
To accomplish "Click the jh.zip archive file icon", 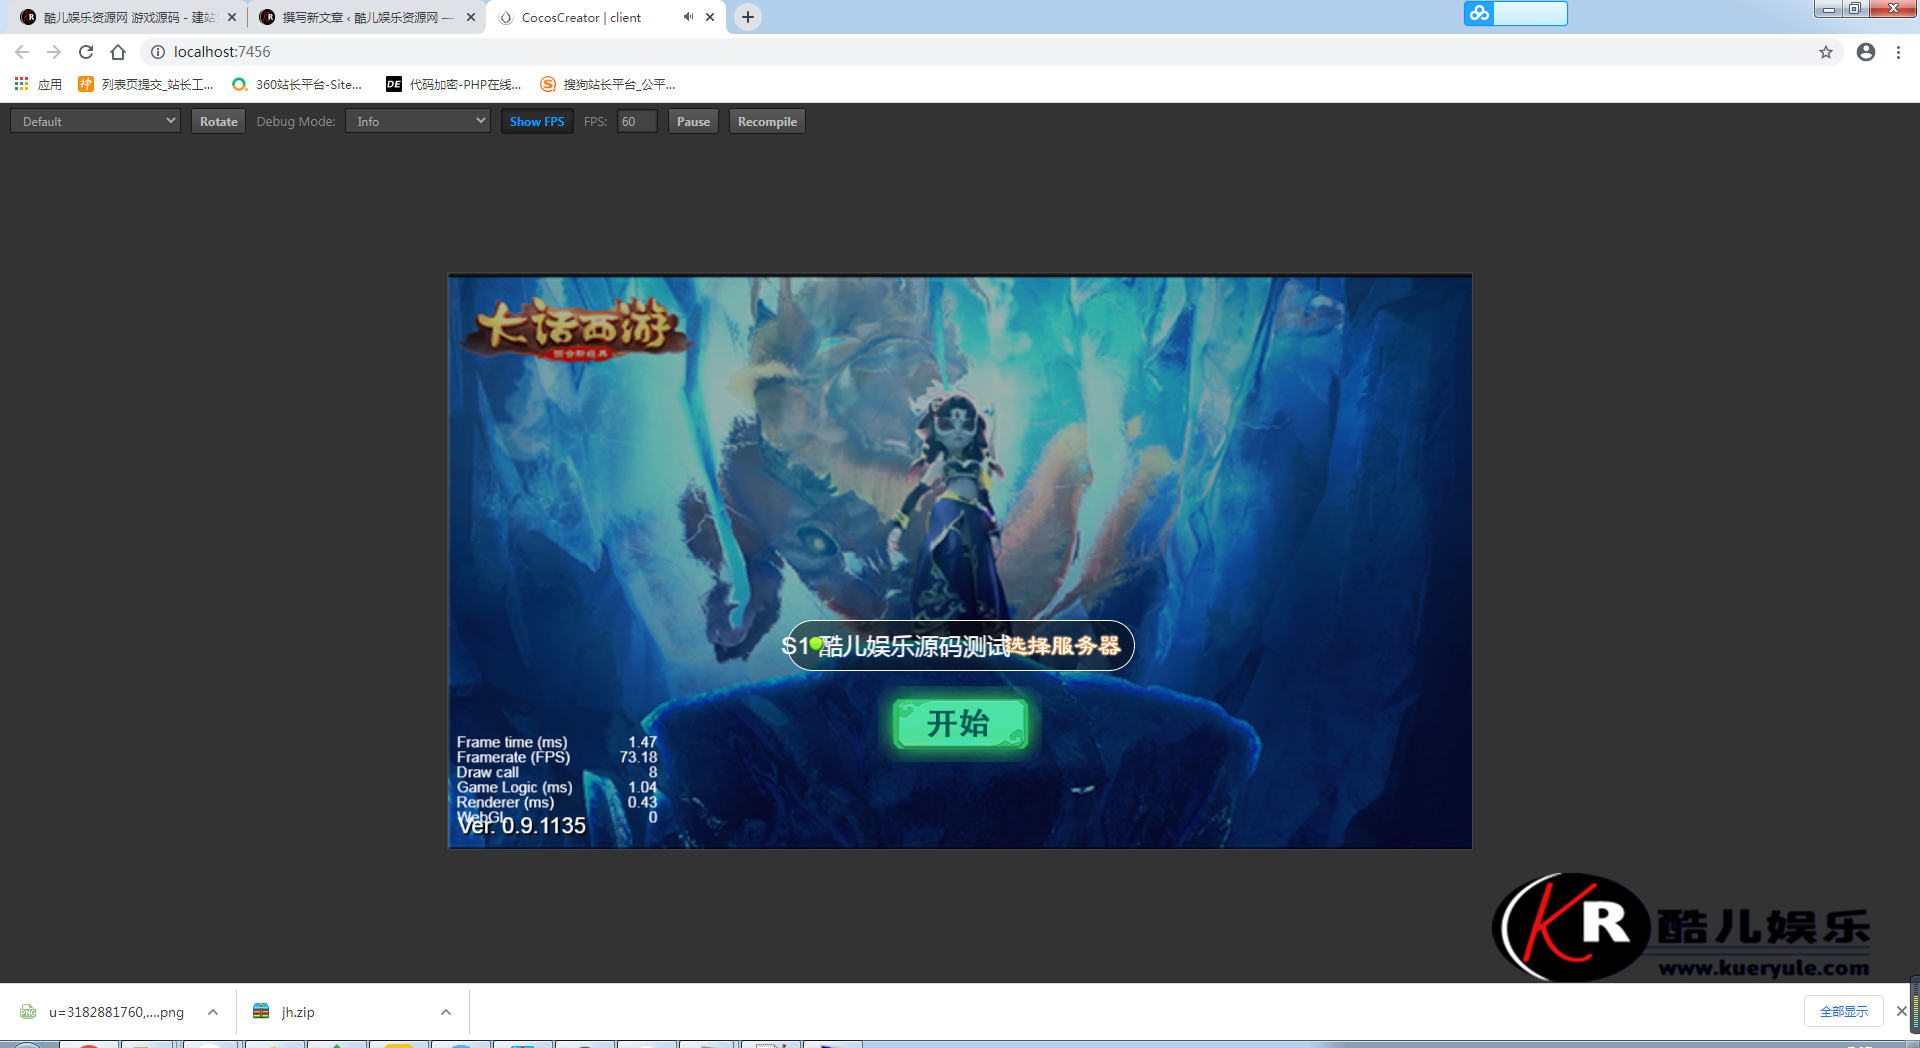I will point(261,1011).
